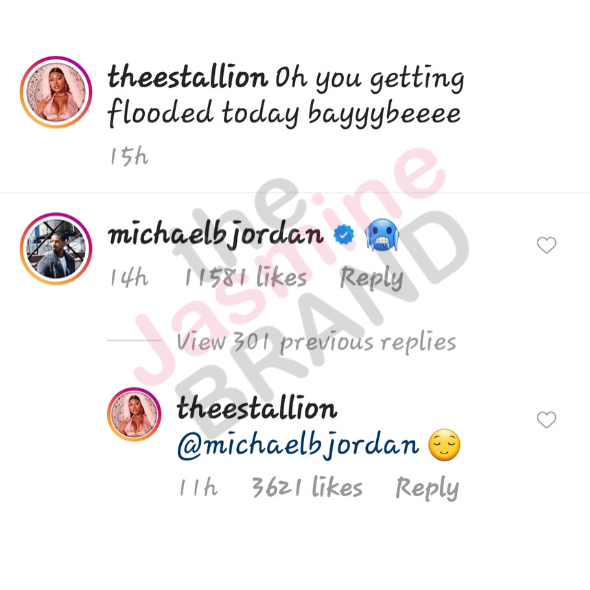The image size is (590, 590).
Task: Click the line before View previous replies
Action: pos(134,340)
